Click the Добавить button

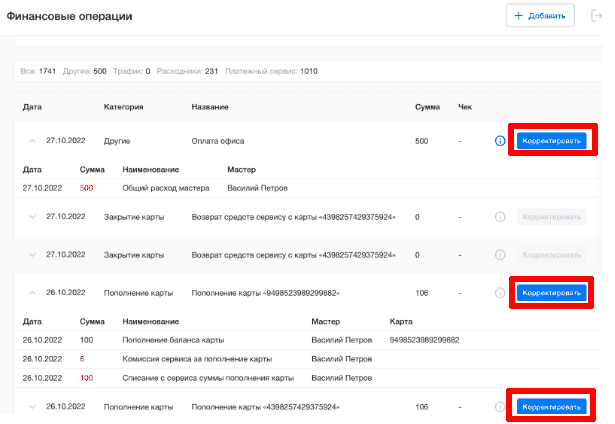pos(540,16)
